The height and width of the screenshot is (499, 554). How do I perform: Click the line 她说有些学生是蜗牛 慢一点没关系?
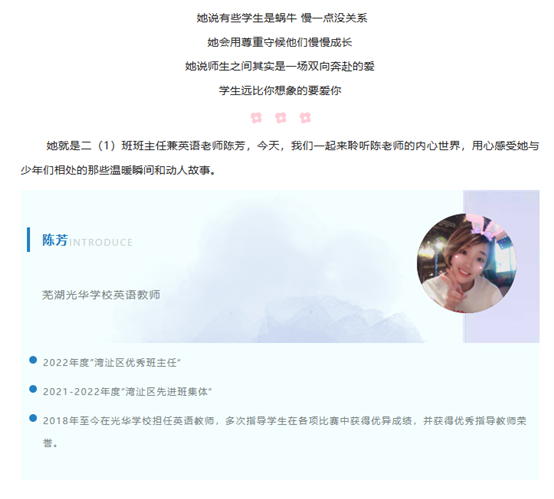click(x=282, y=18)
